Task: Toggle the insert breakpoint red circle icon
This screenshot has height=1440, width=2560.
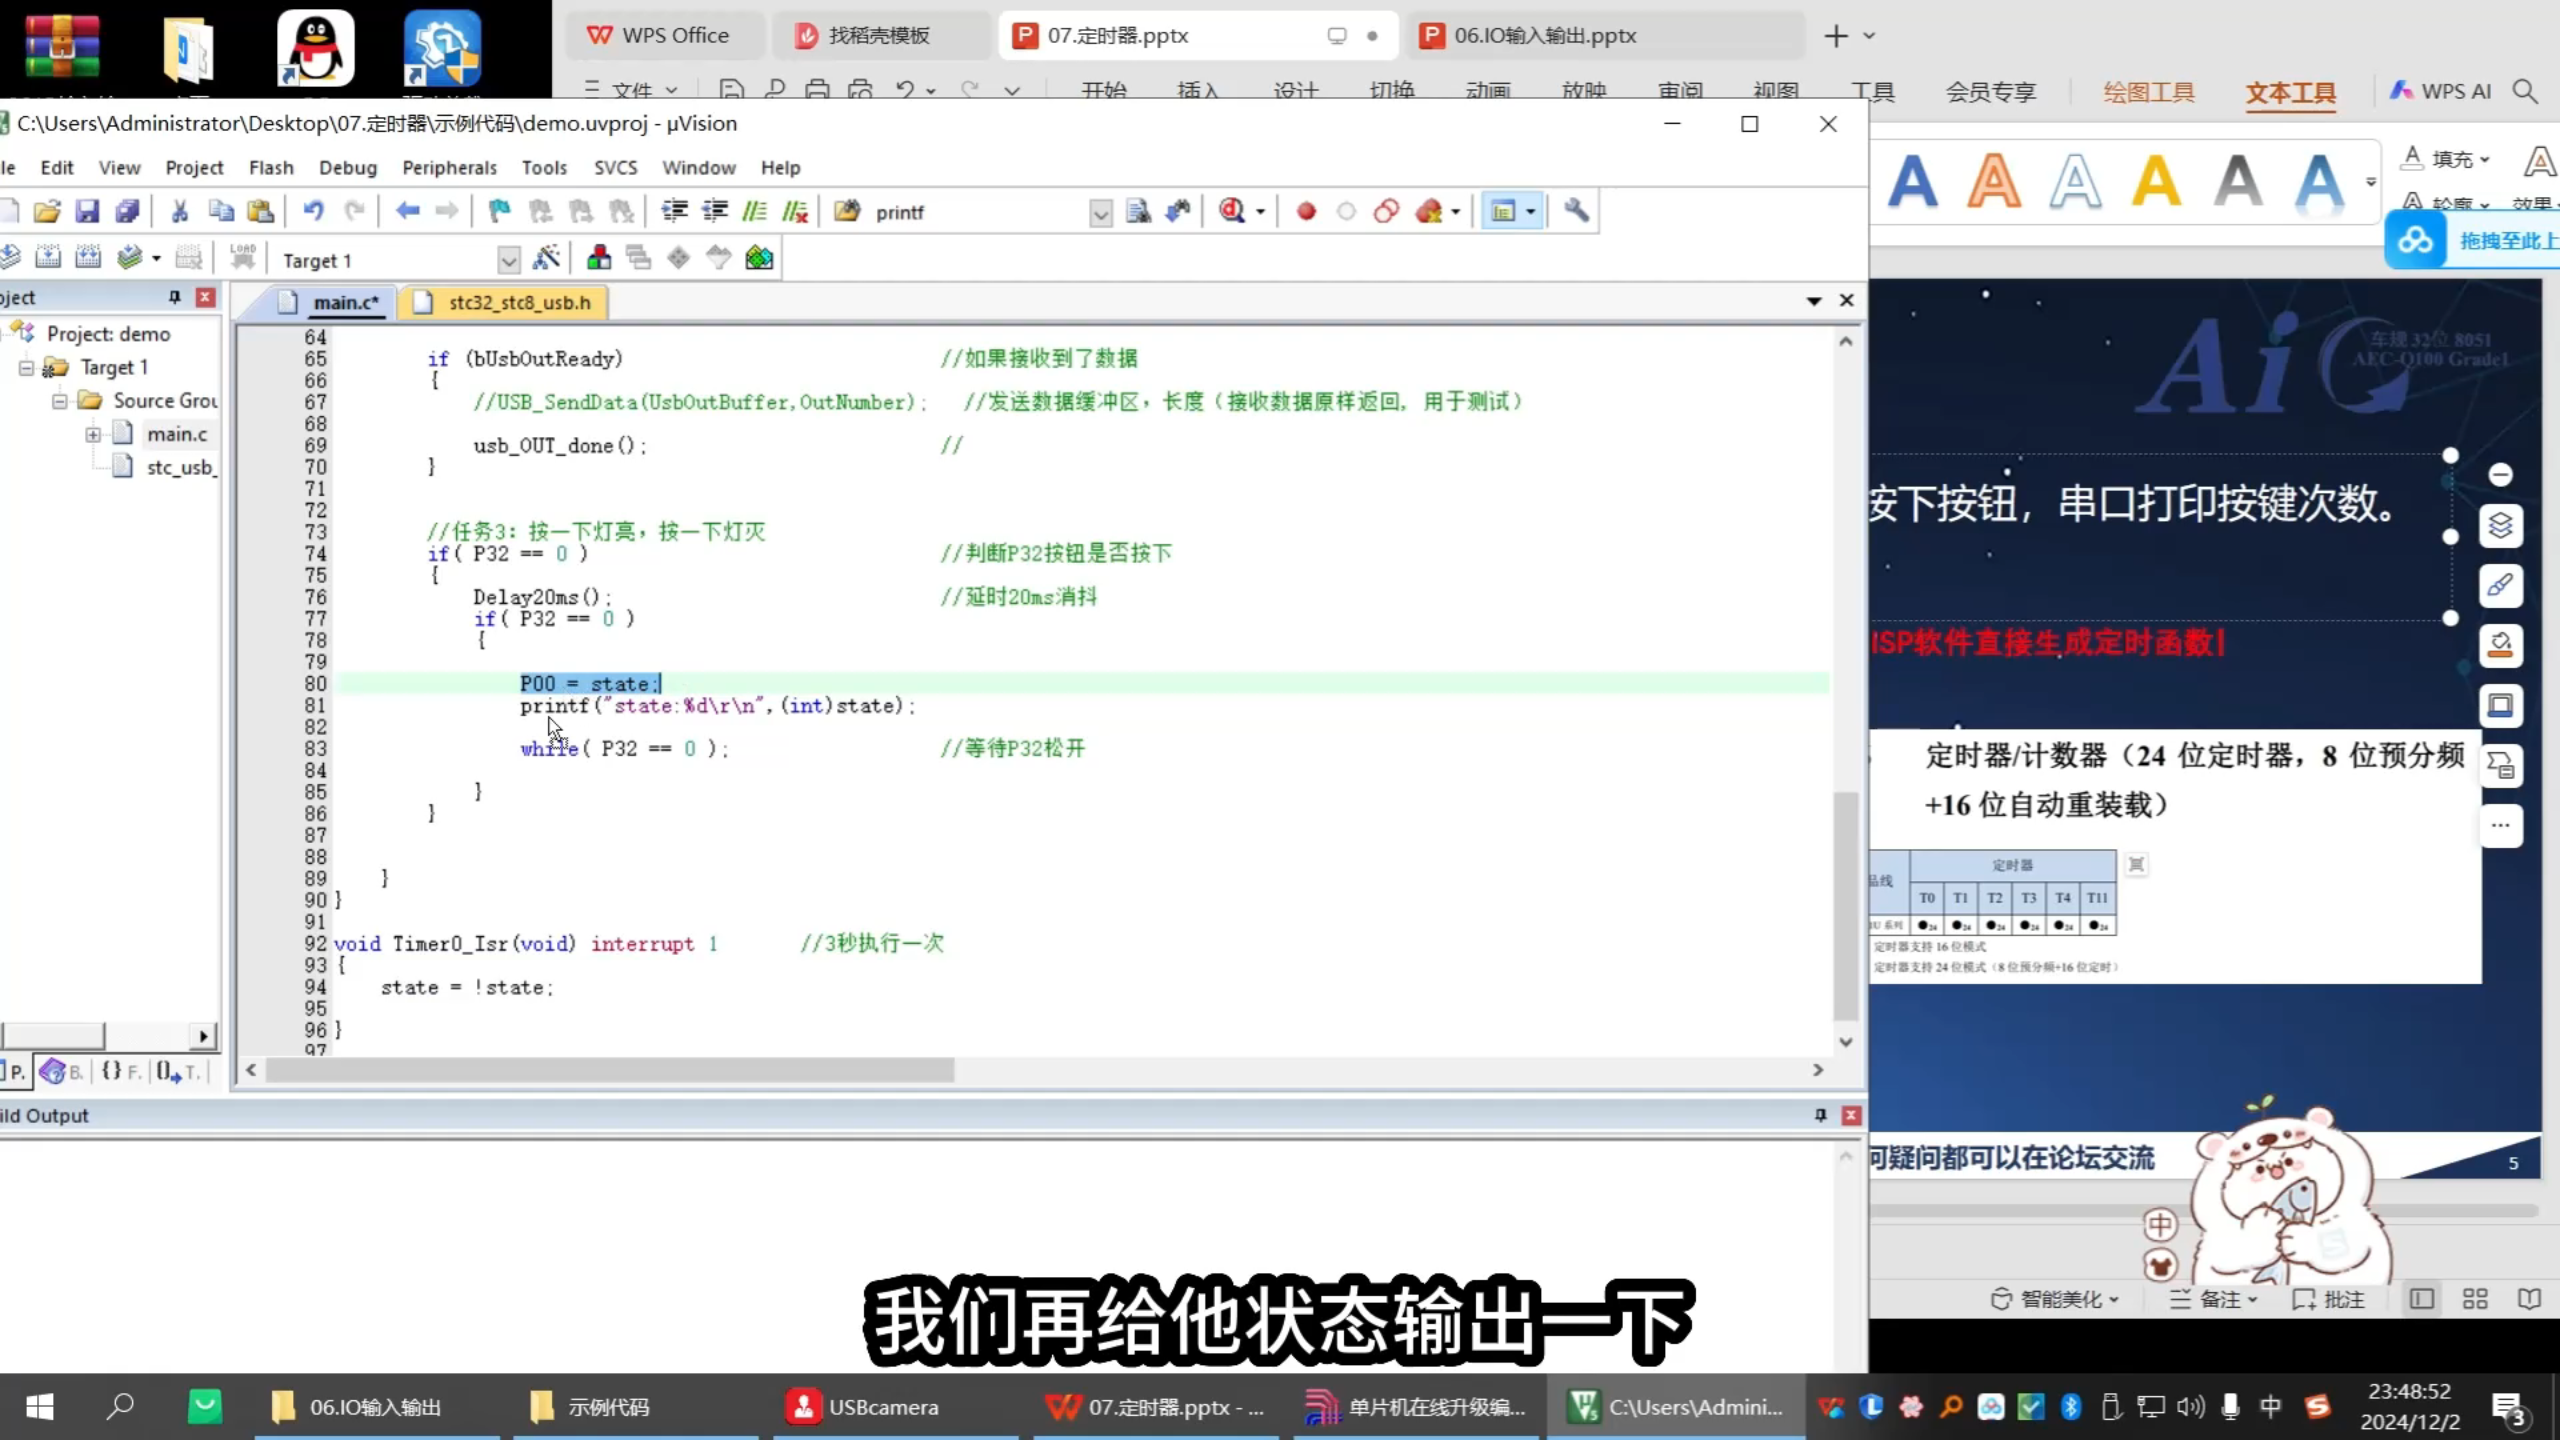Action: (1306, 211)
